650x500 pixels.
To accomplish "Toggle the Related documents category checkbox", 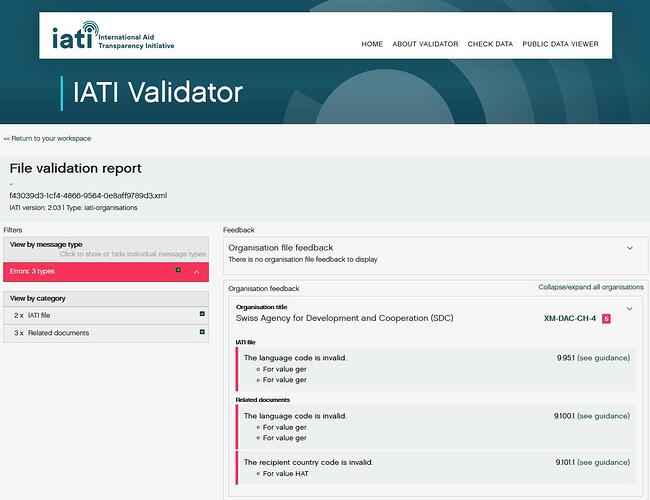I will (202, 332).
